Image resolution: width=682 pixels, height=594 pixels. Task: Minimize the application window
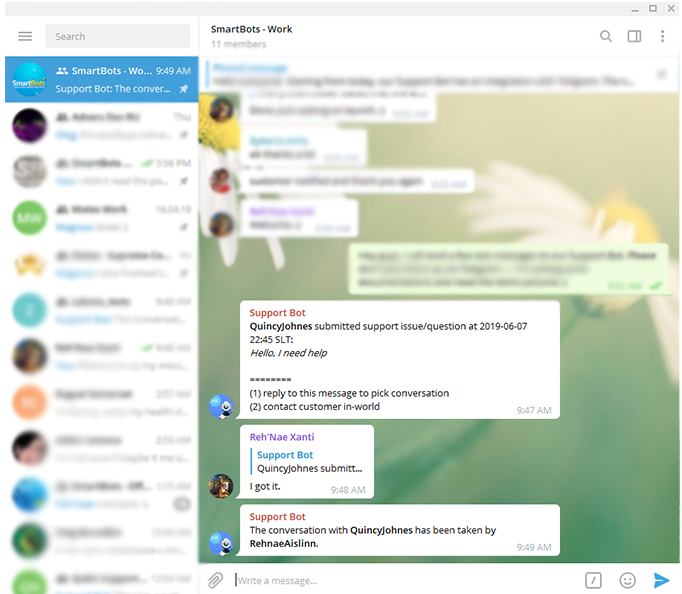point(635,9)
